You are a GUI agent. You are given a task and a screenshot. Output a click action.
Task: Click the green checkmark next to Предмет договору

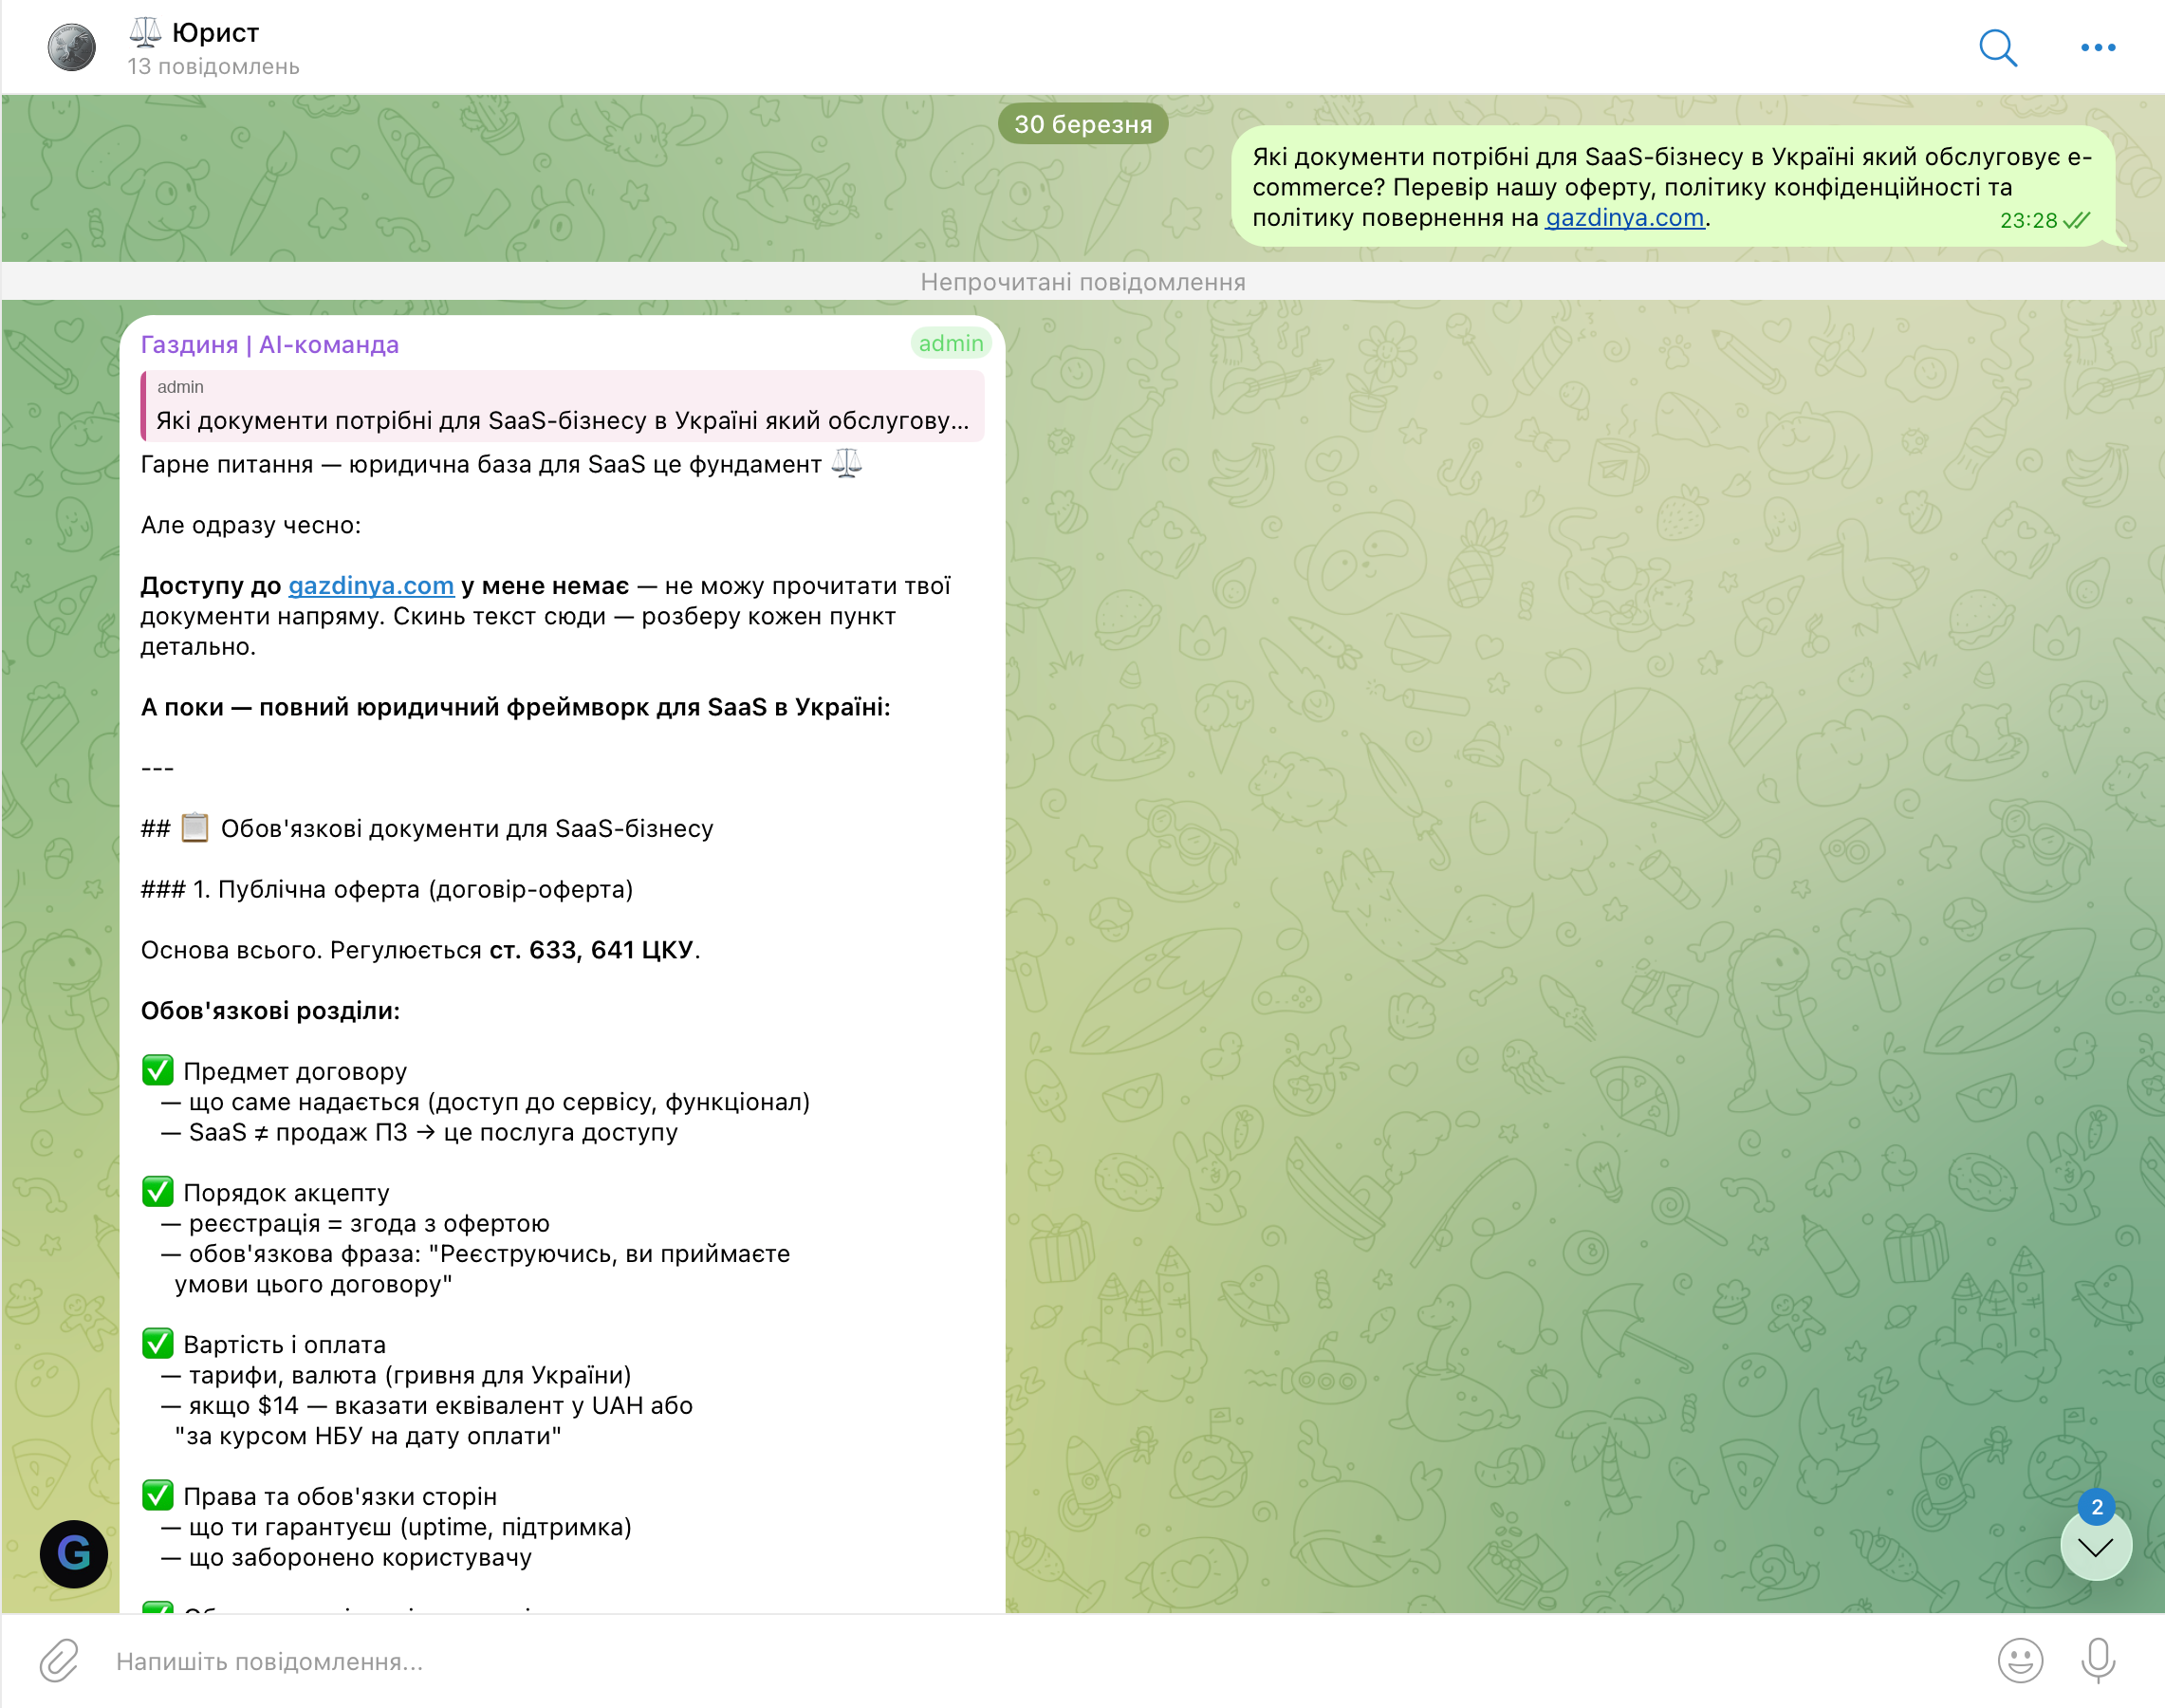(157, 1070)
